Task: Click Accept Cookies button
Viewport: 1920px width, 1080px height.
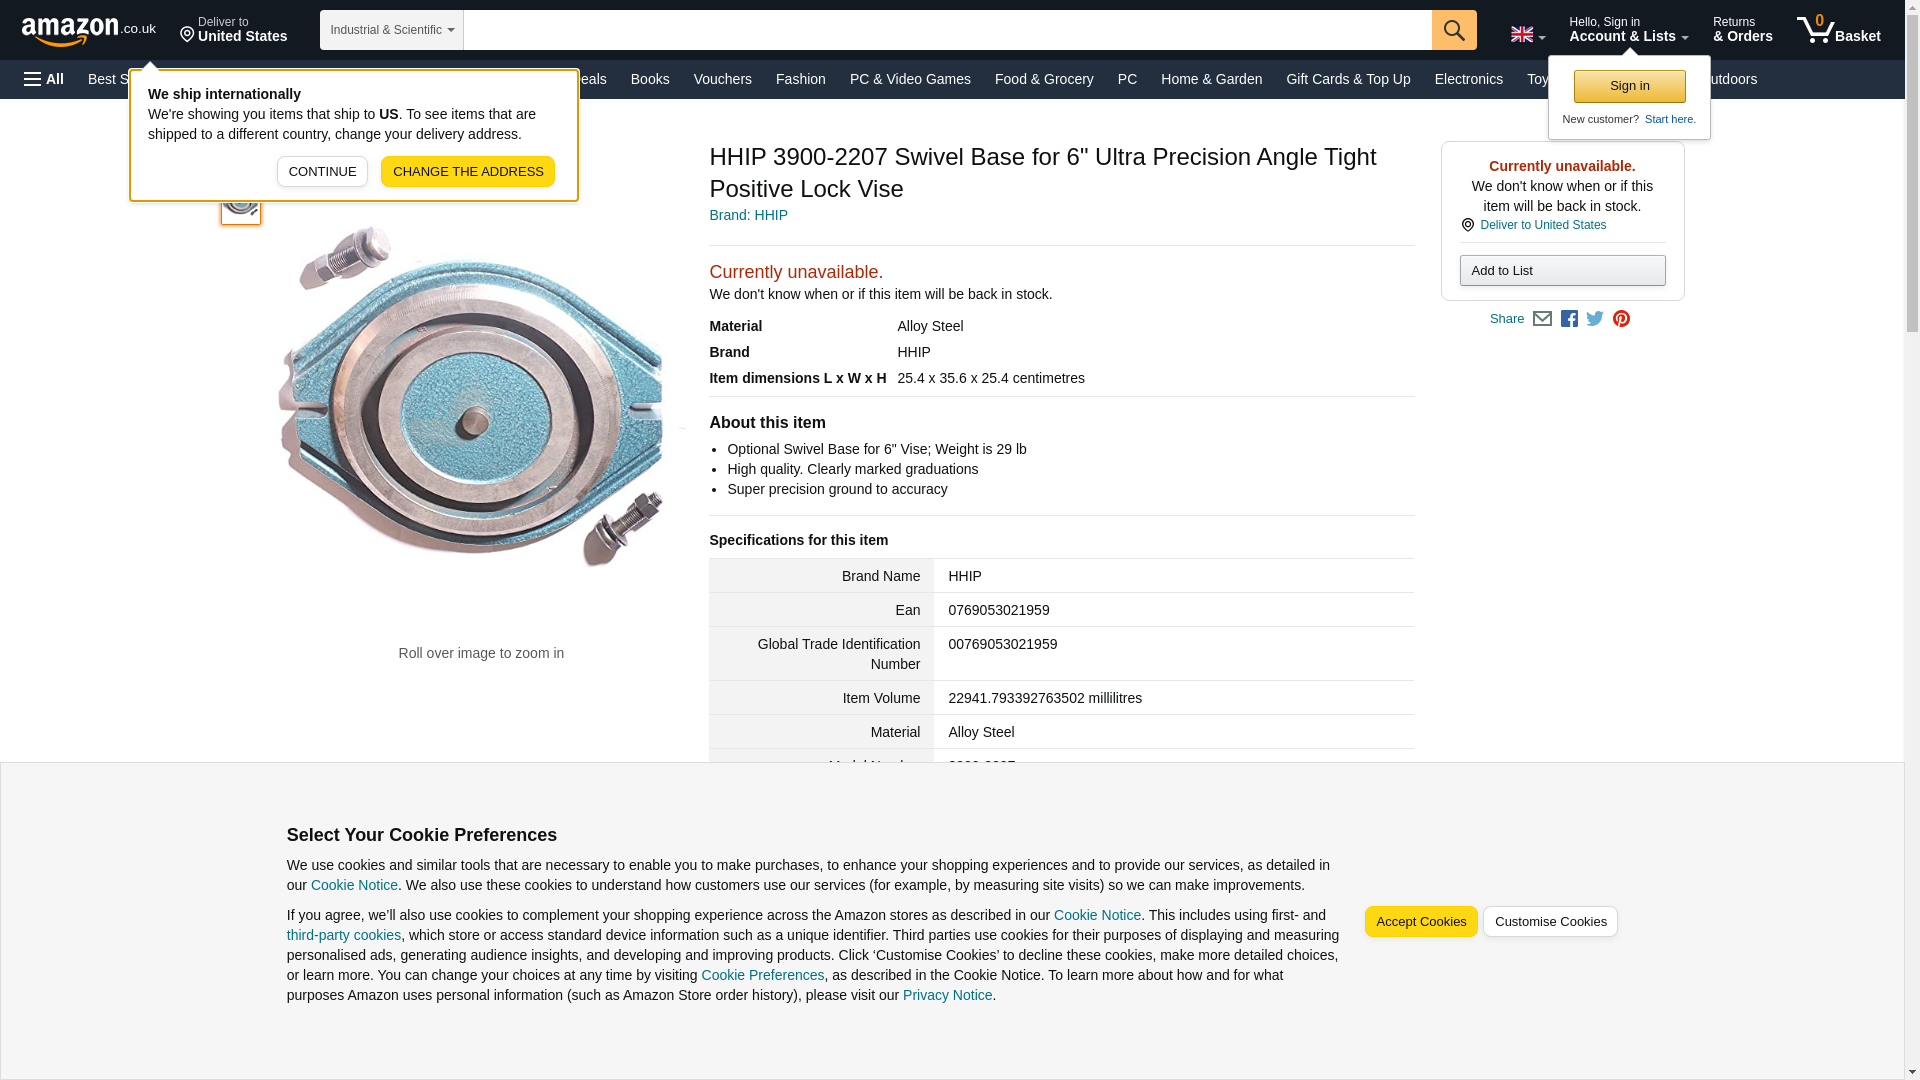Action: tap(1420, 921)
